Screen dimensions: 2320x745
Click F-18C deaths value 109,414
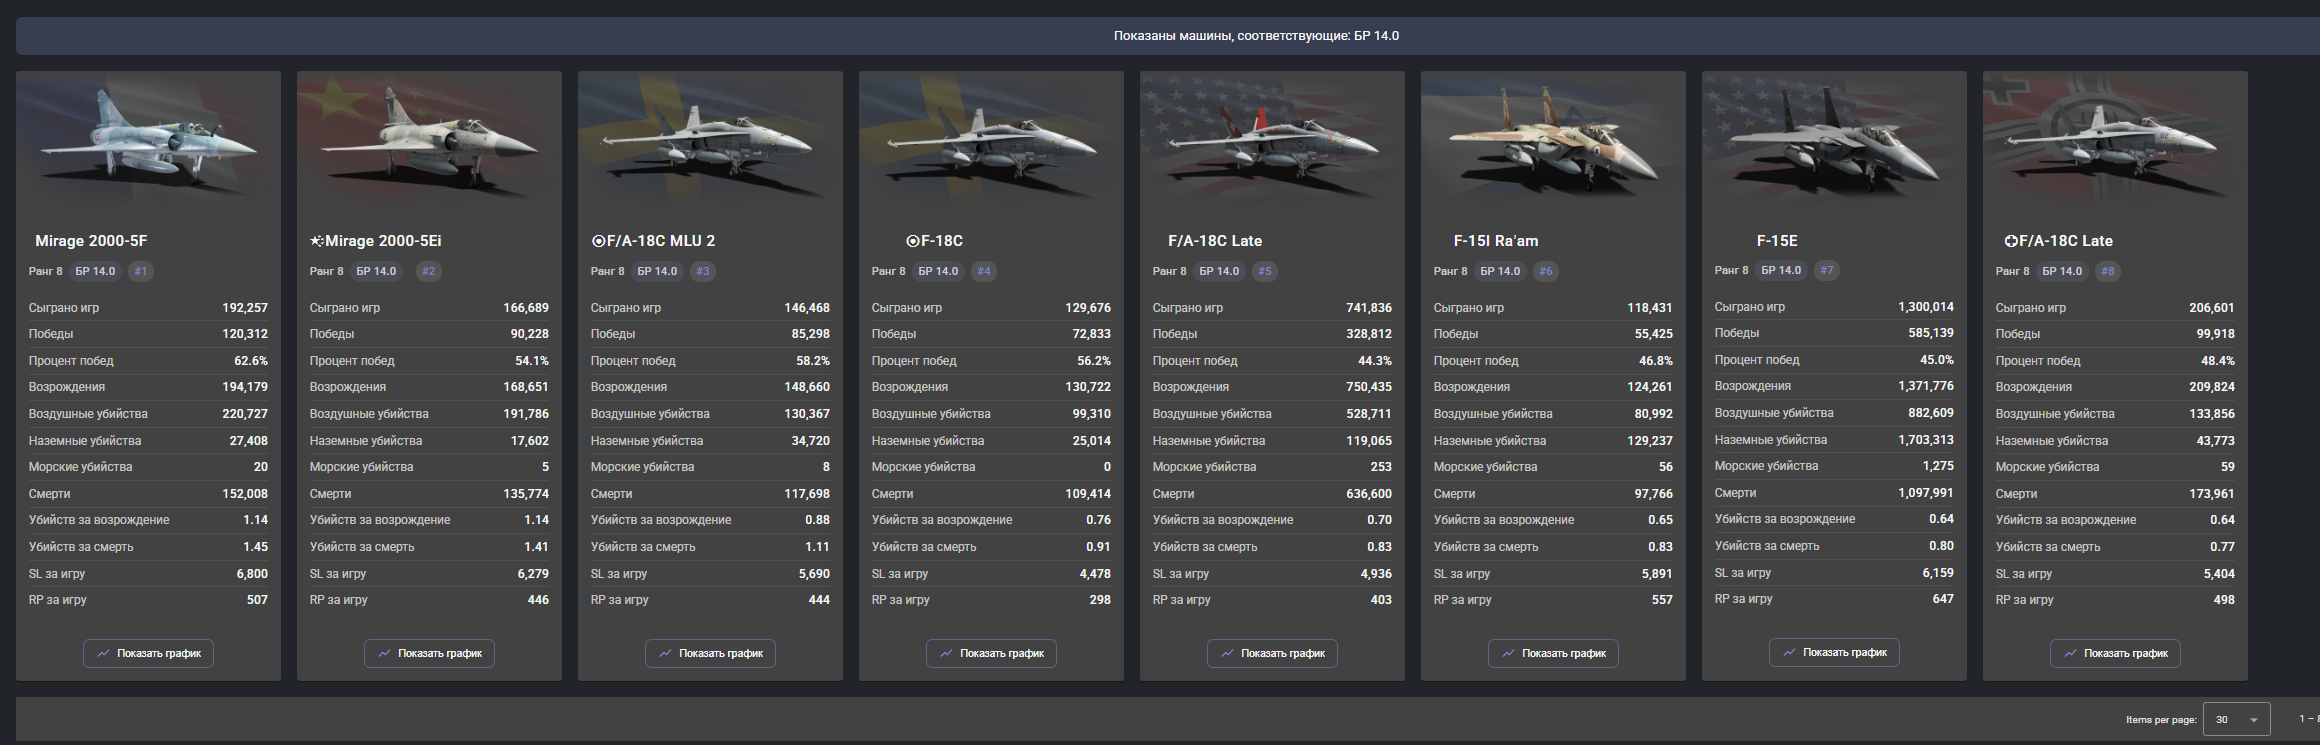point(1088,494)
